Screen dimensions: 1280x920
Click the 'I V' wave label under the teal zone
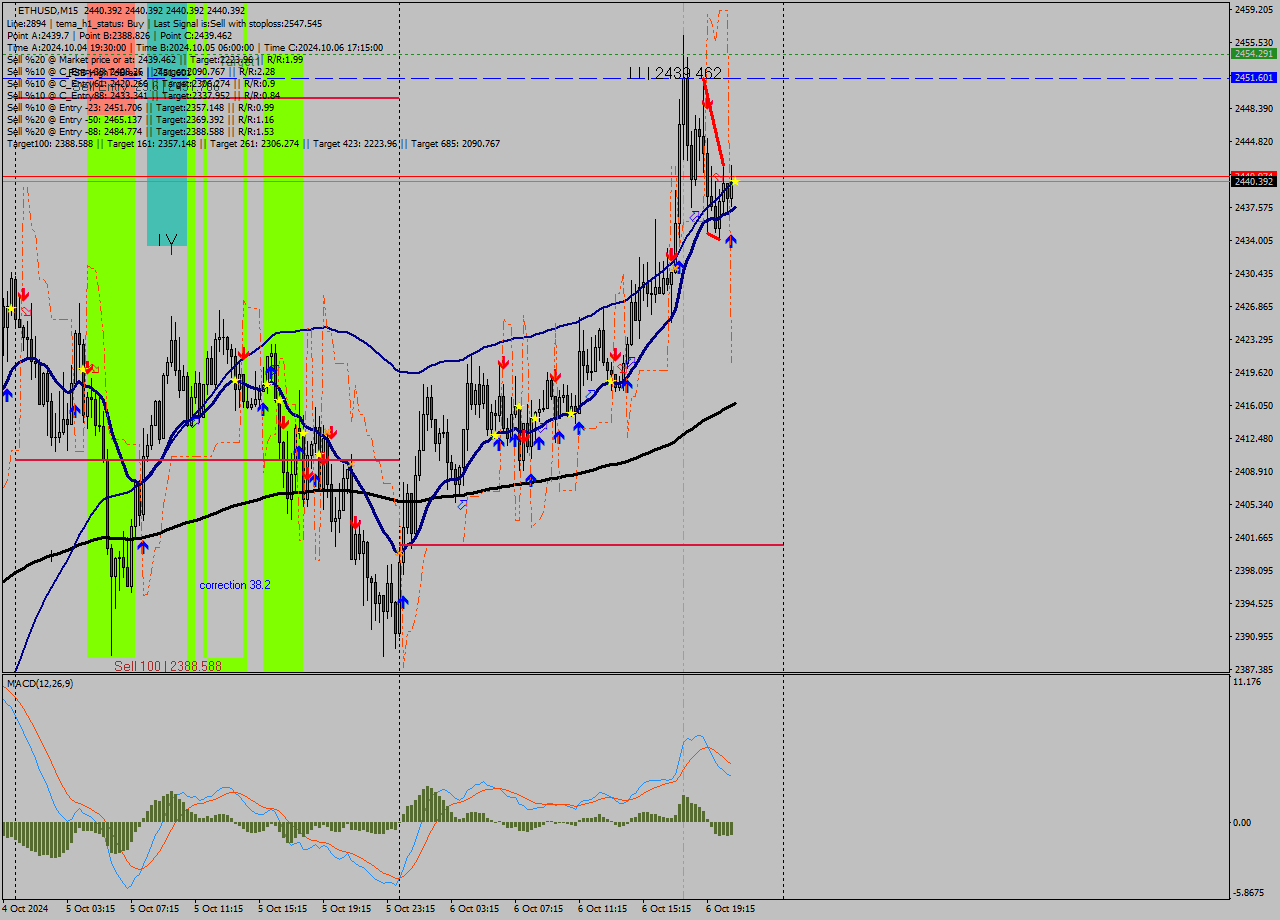[x=168, y=241]
